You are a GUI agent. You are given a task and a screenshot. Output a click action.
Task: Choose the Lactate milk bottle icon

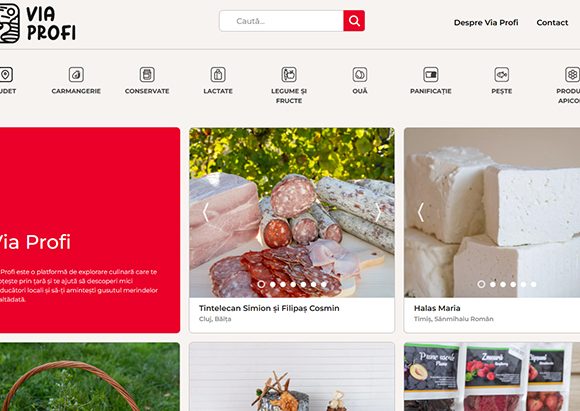218,74
